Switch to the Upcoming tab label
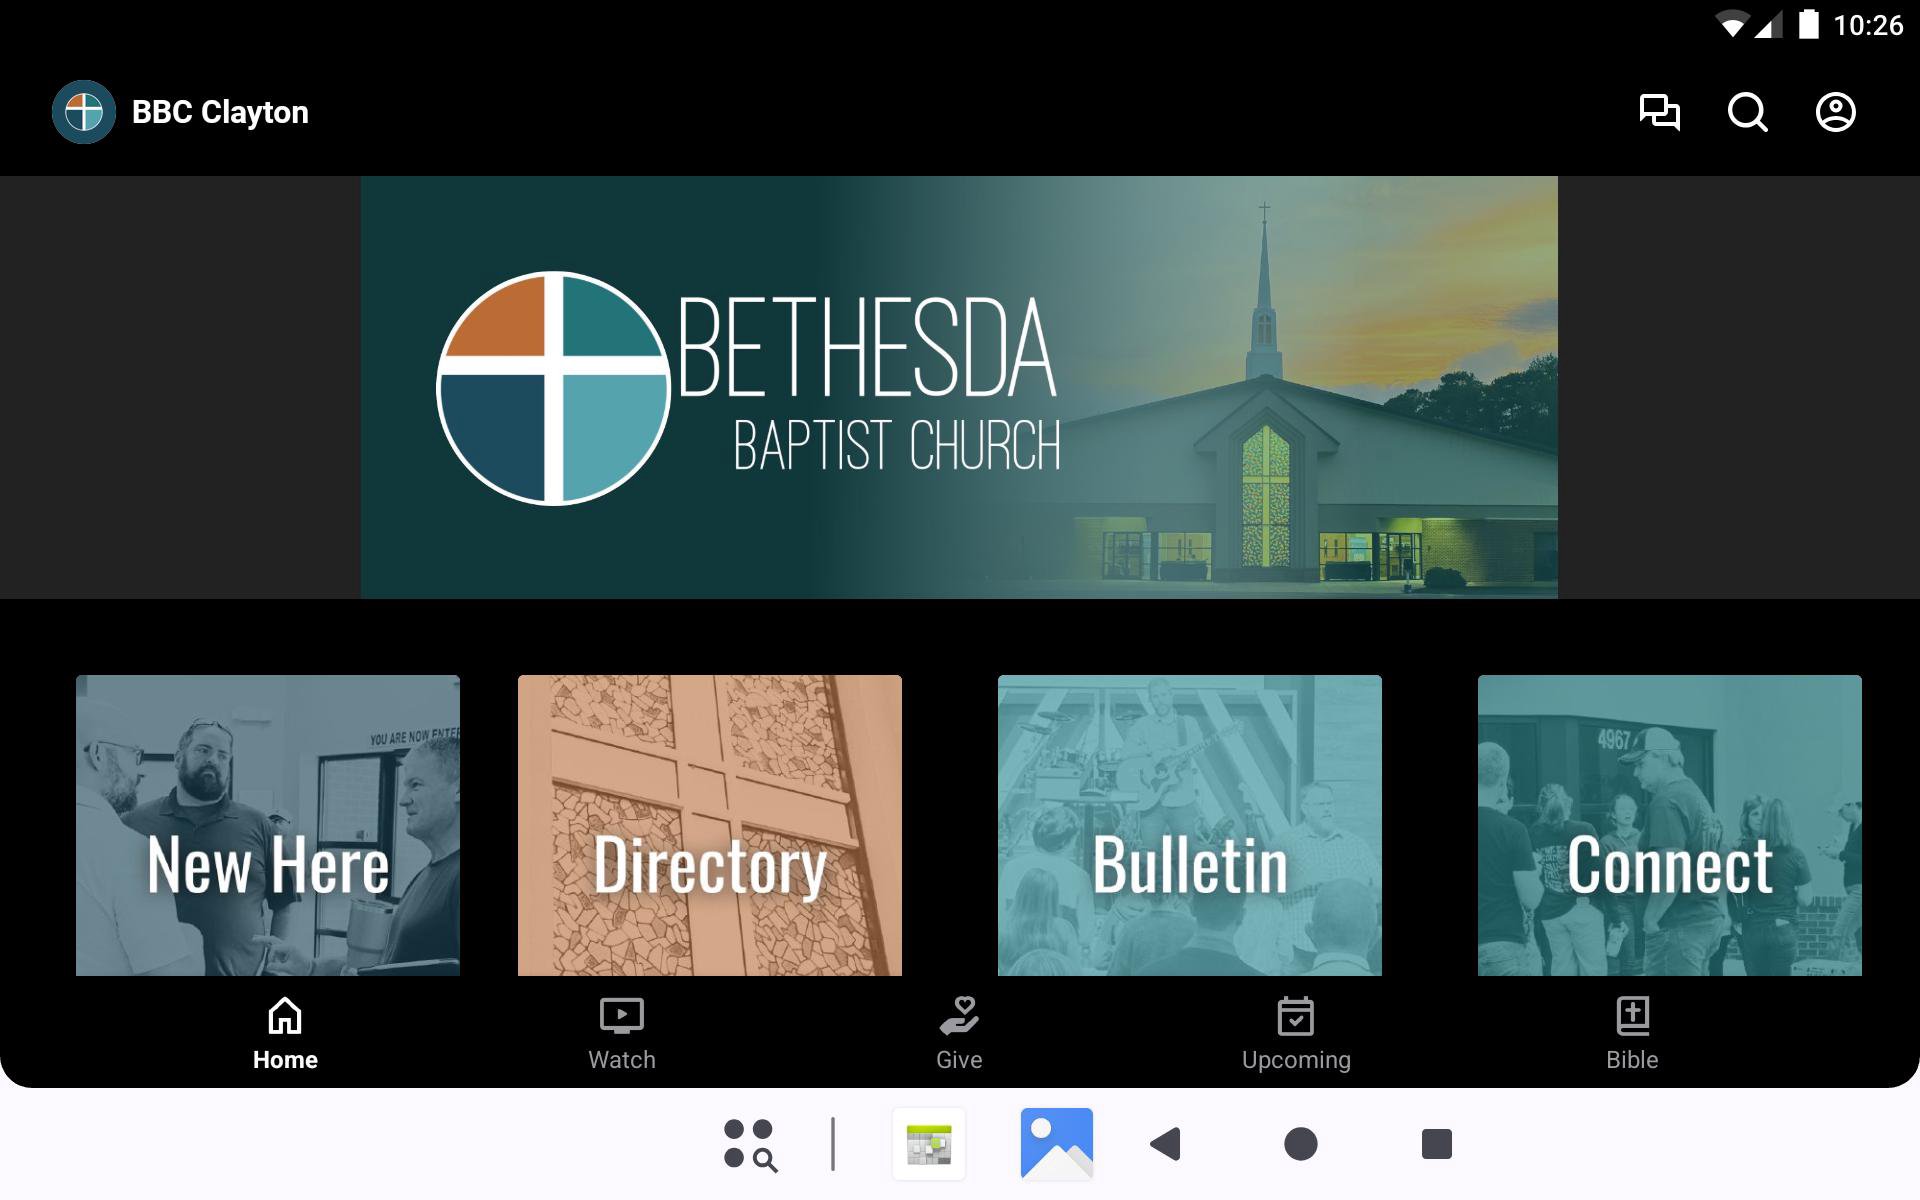 [x=1296, y=1060]
